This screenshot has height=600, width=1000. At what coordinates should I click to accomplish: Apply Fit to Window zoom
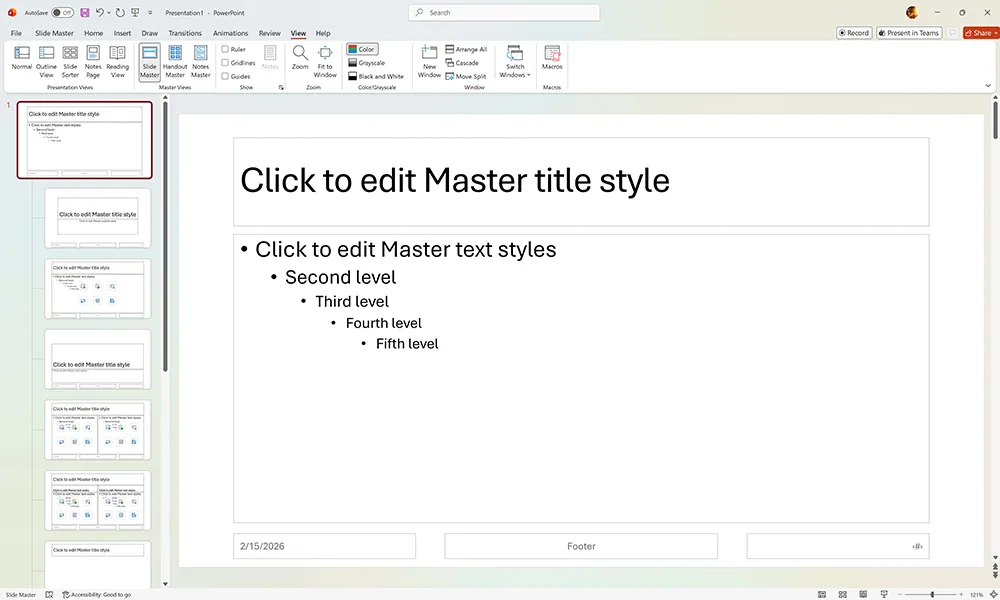coord(324,60)
